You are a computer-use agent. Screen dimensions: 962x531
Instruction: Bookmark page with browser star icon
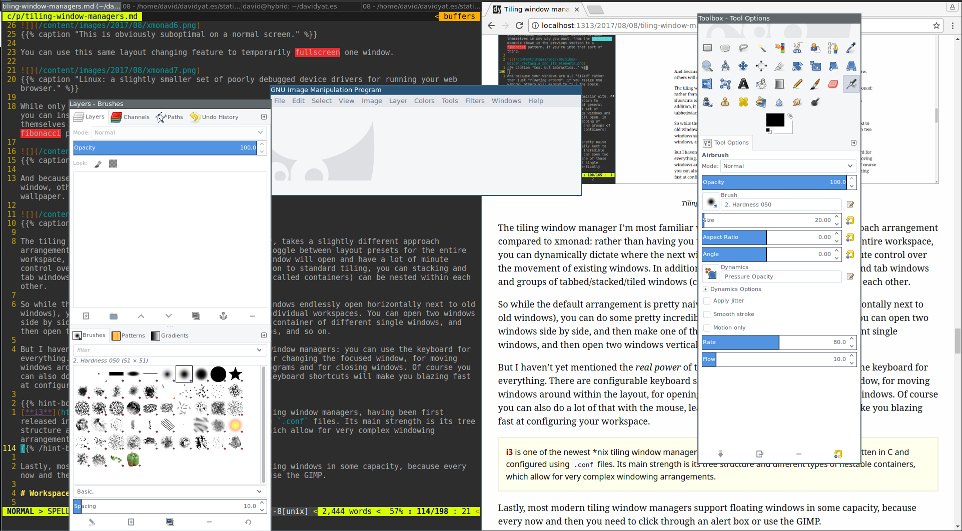(936, 26)
